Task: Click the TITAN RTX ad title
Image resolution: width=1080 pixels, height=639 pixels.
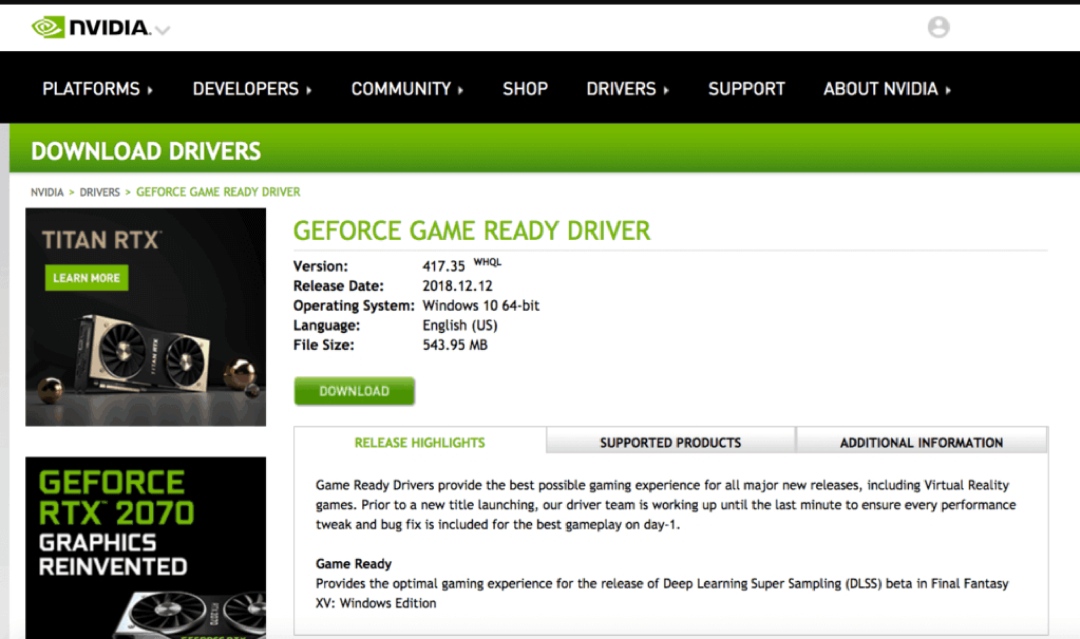Action: point(101,240)
